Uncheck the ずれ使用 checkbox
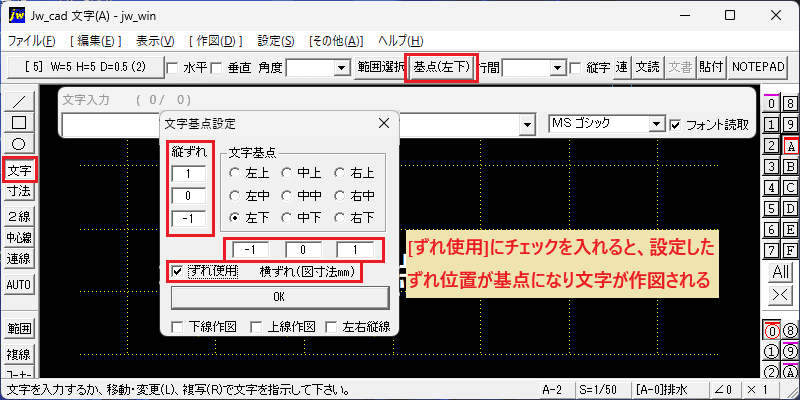Screen dimensions: 800x400 coord(178,271)
